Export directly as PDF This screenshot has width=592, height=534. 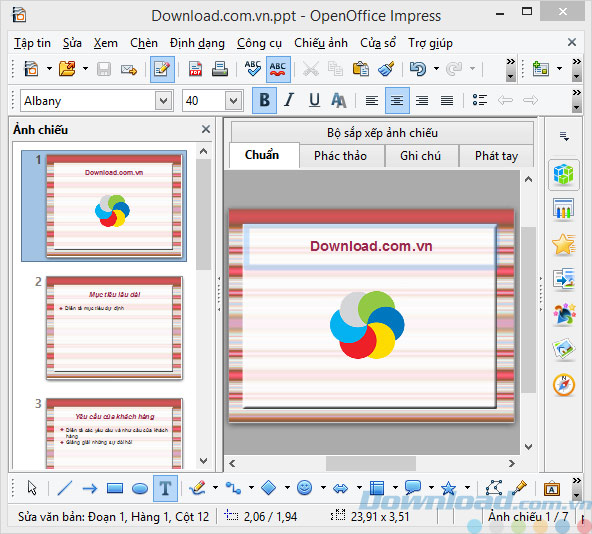coord(196,69)
